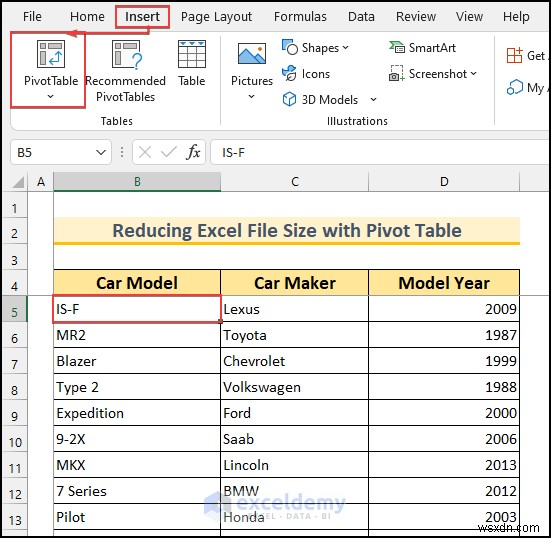Click the PivotTable icon
The width and height of the screenshot is (551, 538).
pyautogui.click(x=51, y=54)
